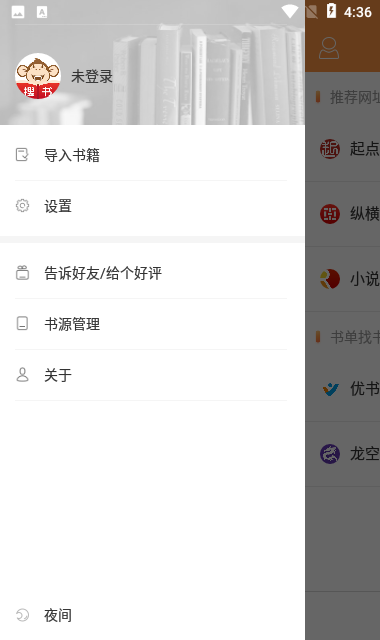Viewport: 380px width, 640px height.
Task: Open 关于 about entry
Action: point(152,375)
